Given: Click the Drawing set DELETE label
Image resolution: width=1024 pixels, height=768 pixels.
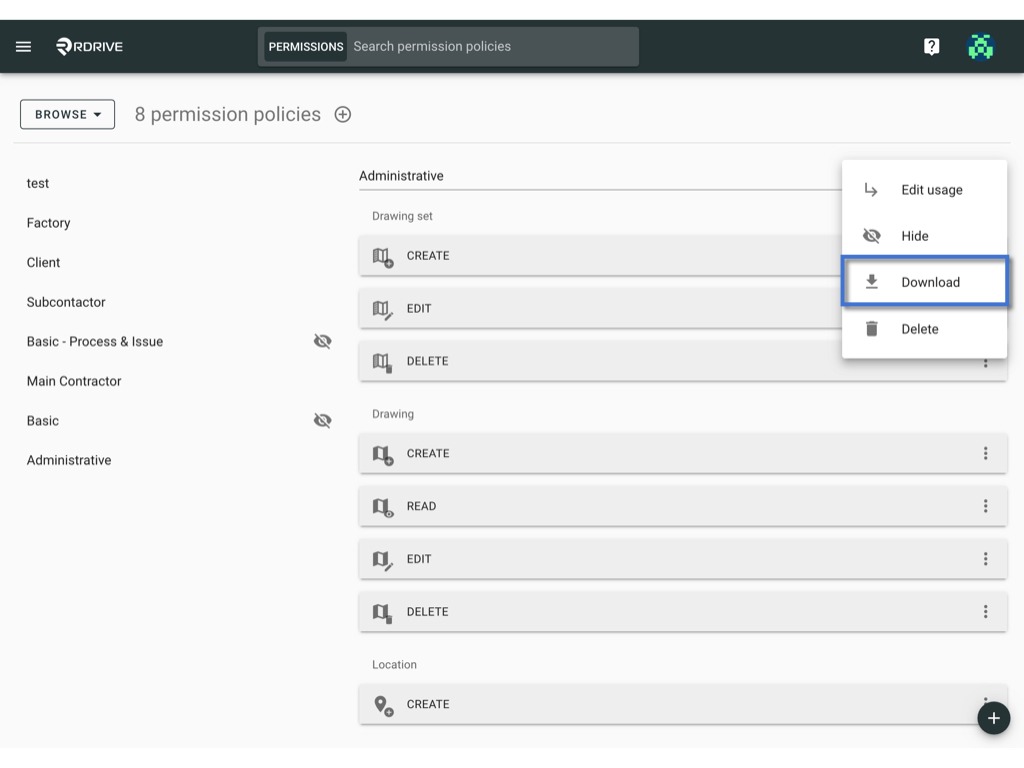Looking at the screenshot, I should pyautogui.click(x=427, y=361).
